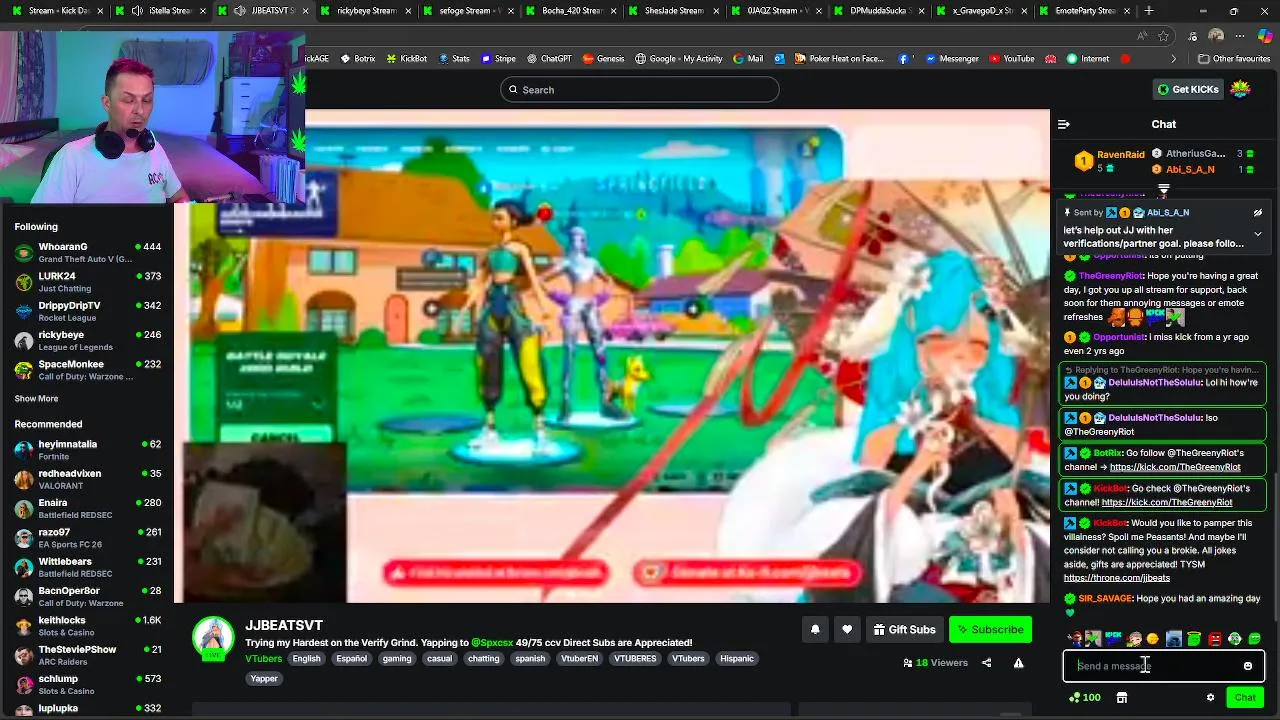Screen dimensions: 1280x720
Task: Open the Mail bookmark
Action: point(748,59)
